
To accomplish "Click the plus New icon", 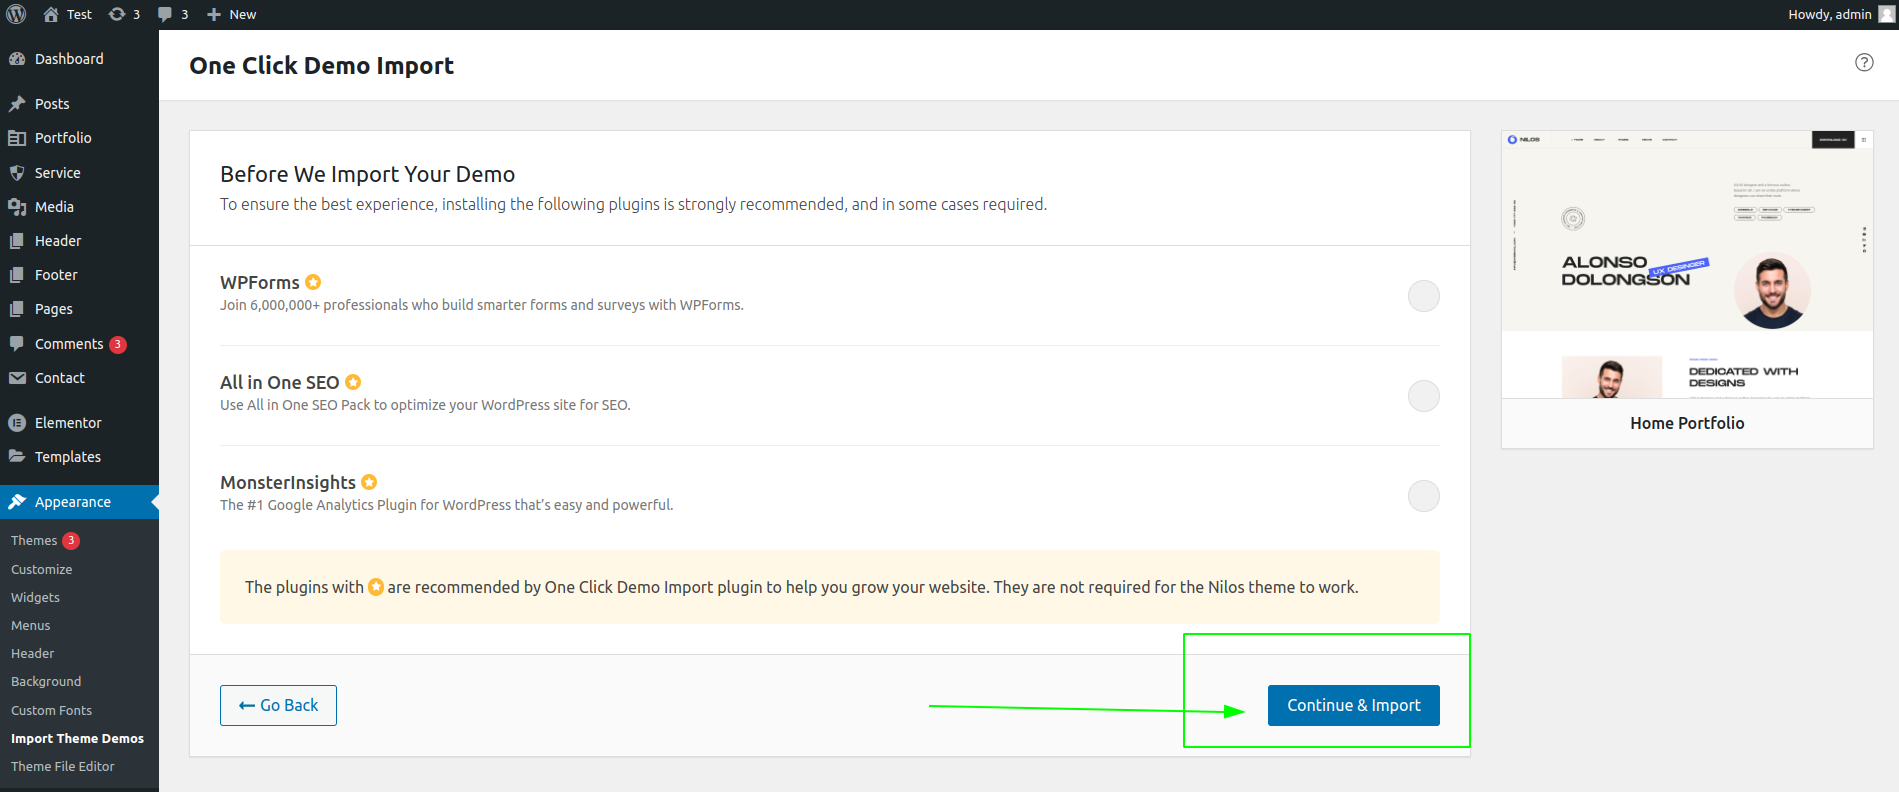I will [x=214, y=14].
